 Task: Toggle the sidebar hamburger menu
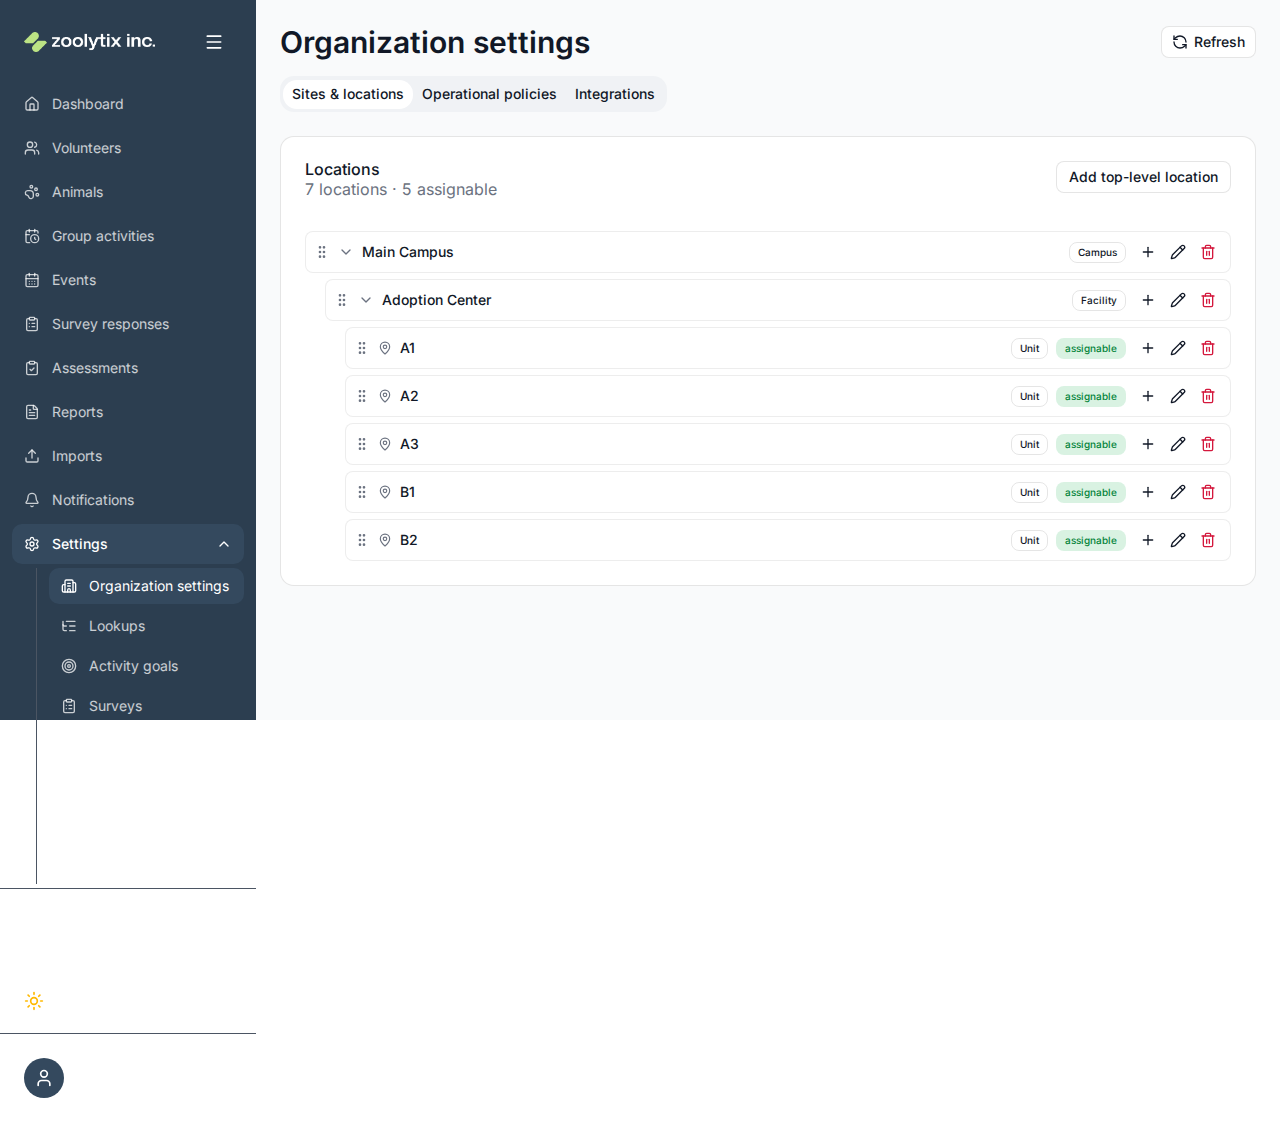[214, 42]
